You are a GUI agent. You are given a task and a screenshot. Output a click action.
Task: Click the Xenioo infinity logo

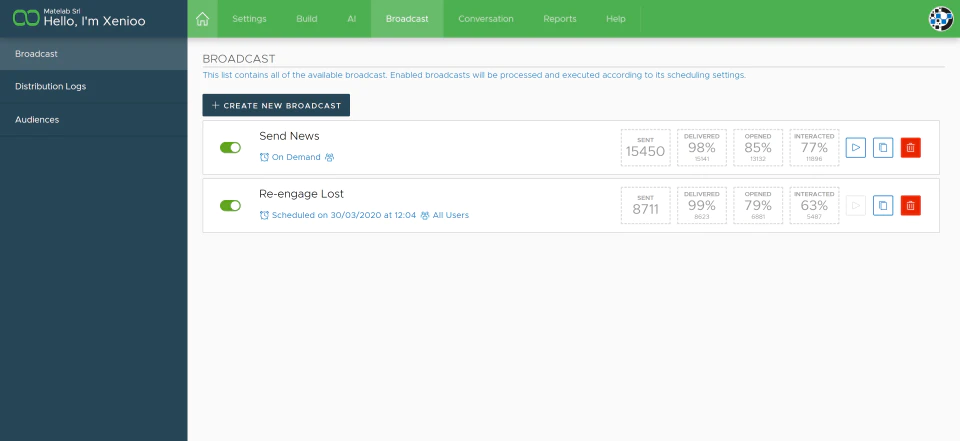[x=26, y=18]
